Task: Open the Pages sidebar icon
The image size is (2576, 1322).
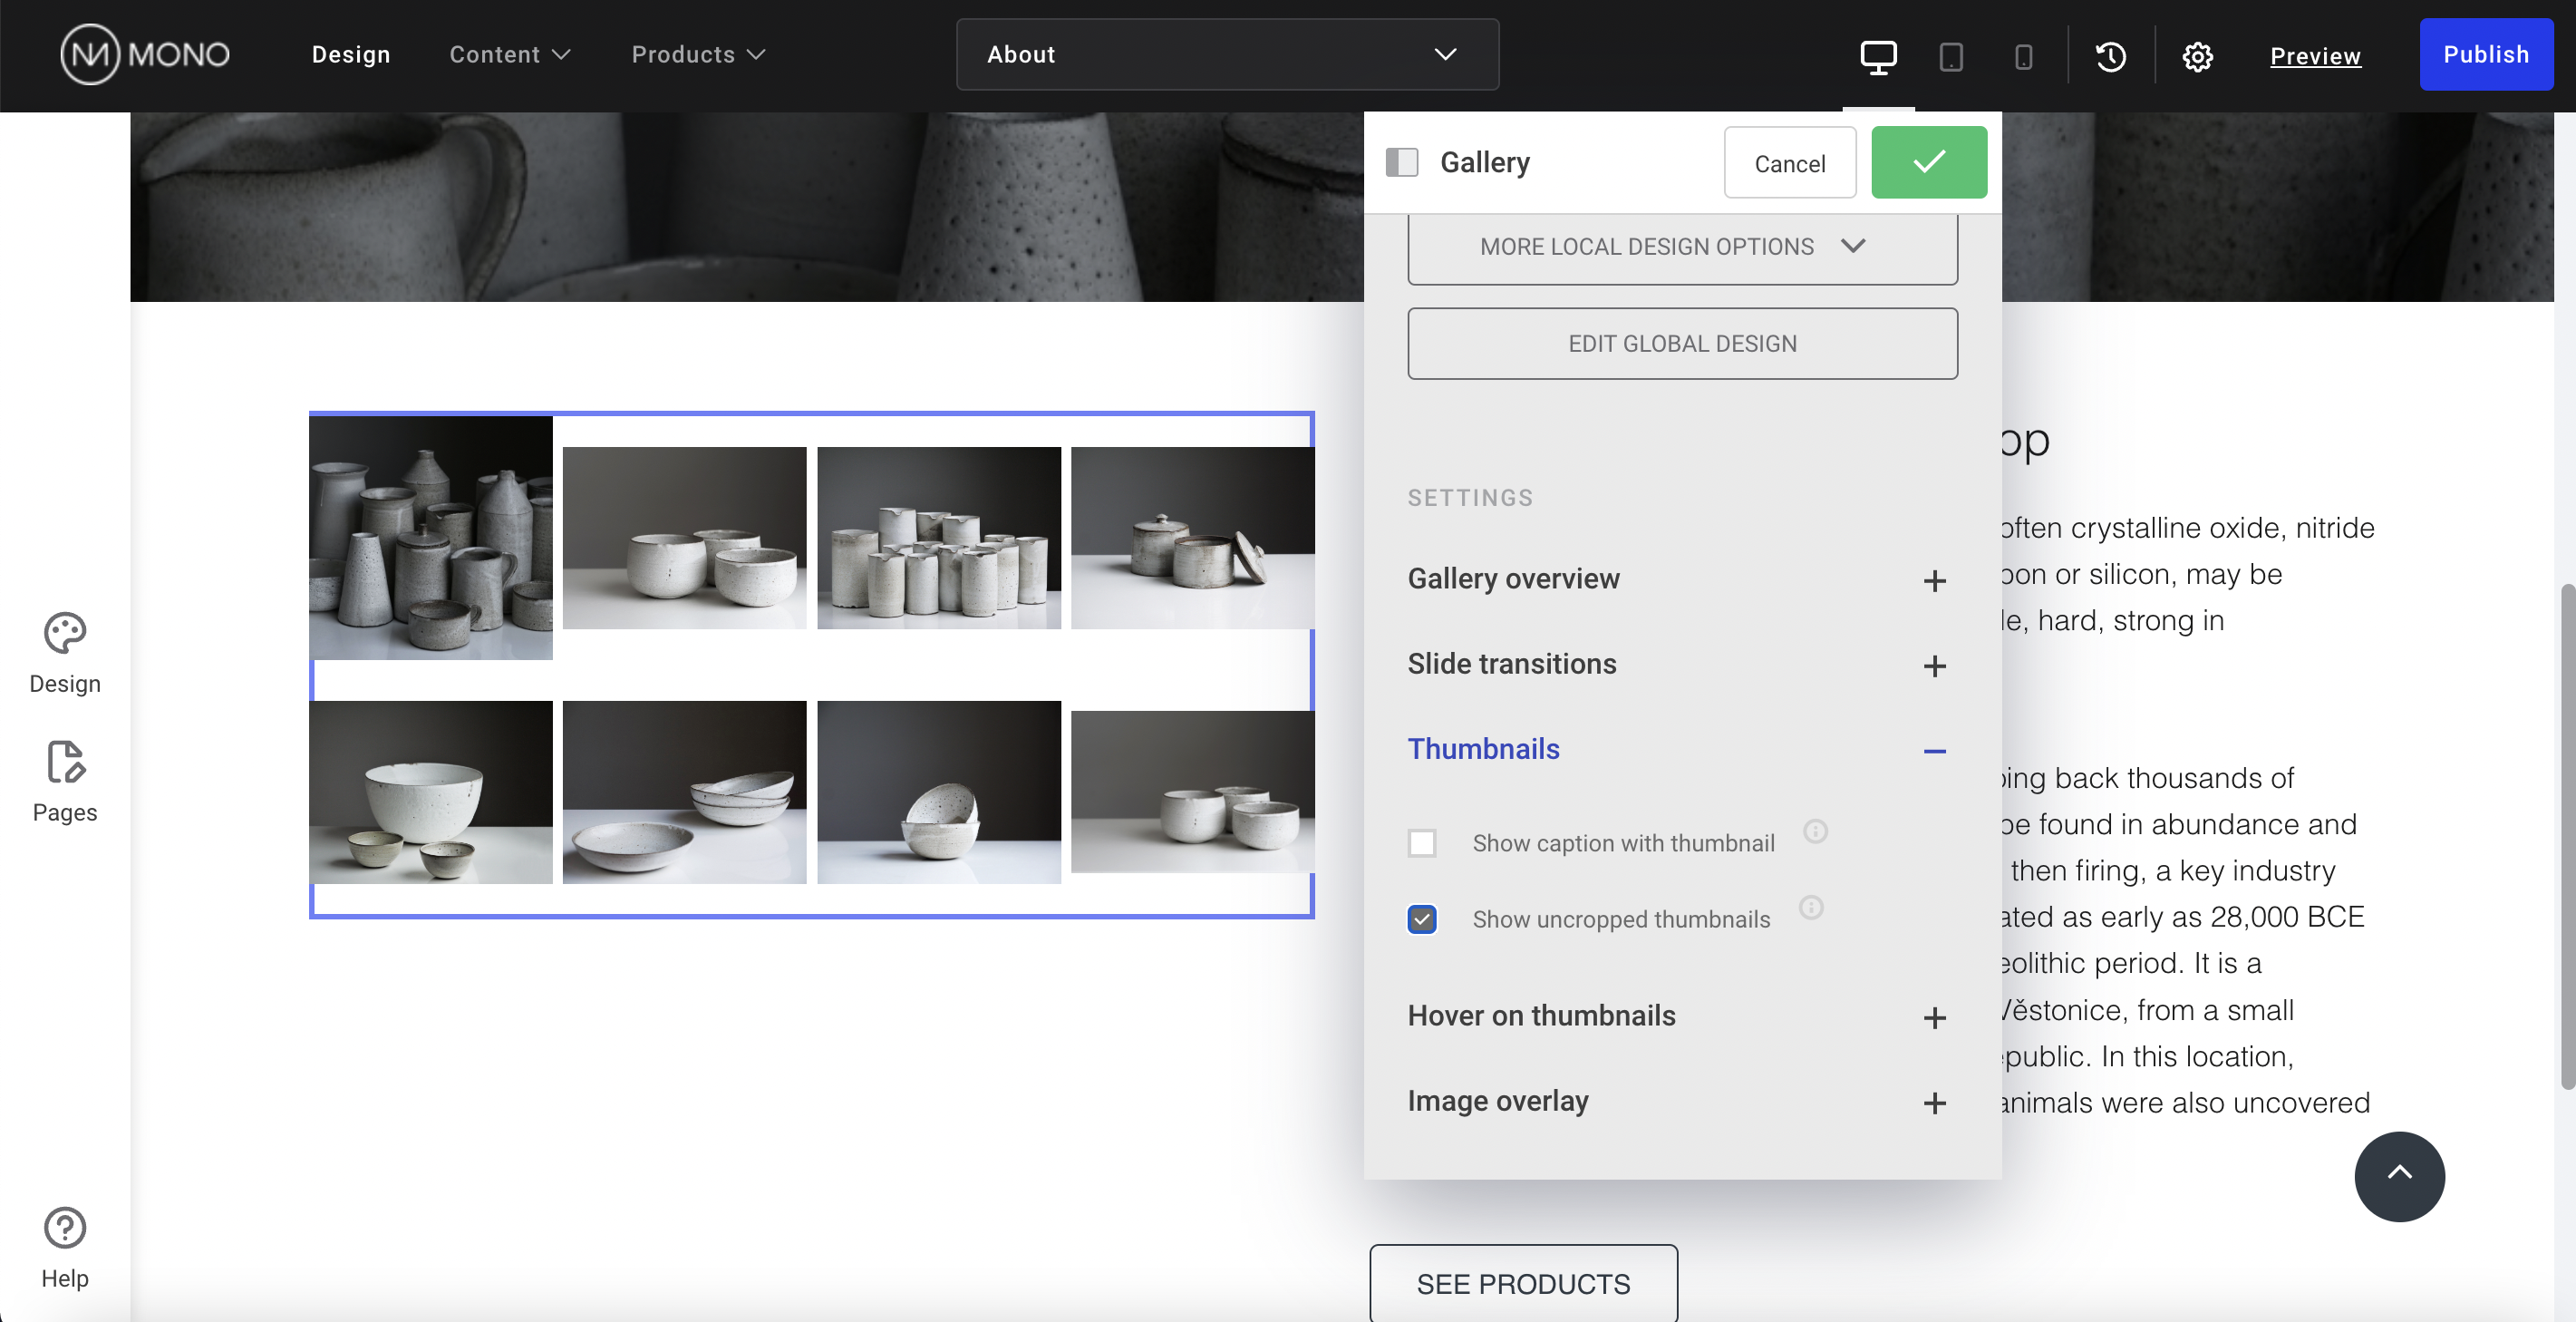Action: [65, 783]
